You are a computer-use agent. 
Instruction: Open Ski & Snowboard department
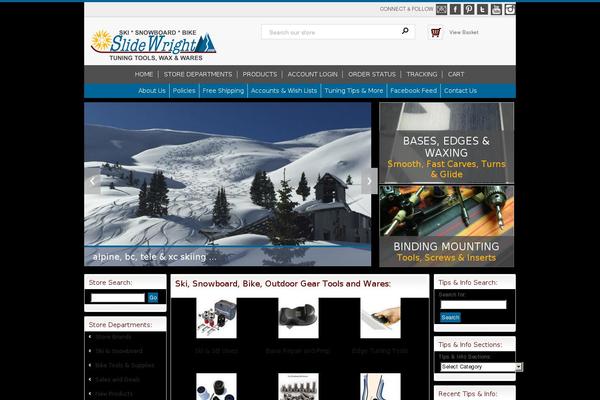(x=119, y=351)
